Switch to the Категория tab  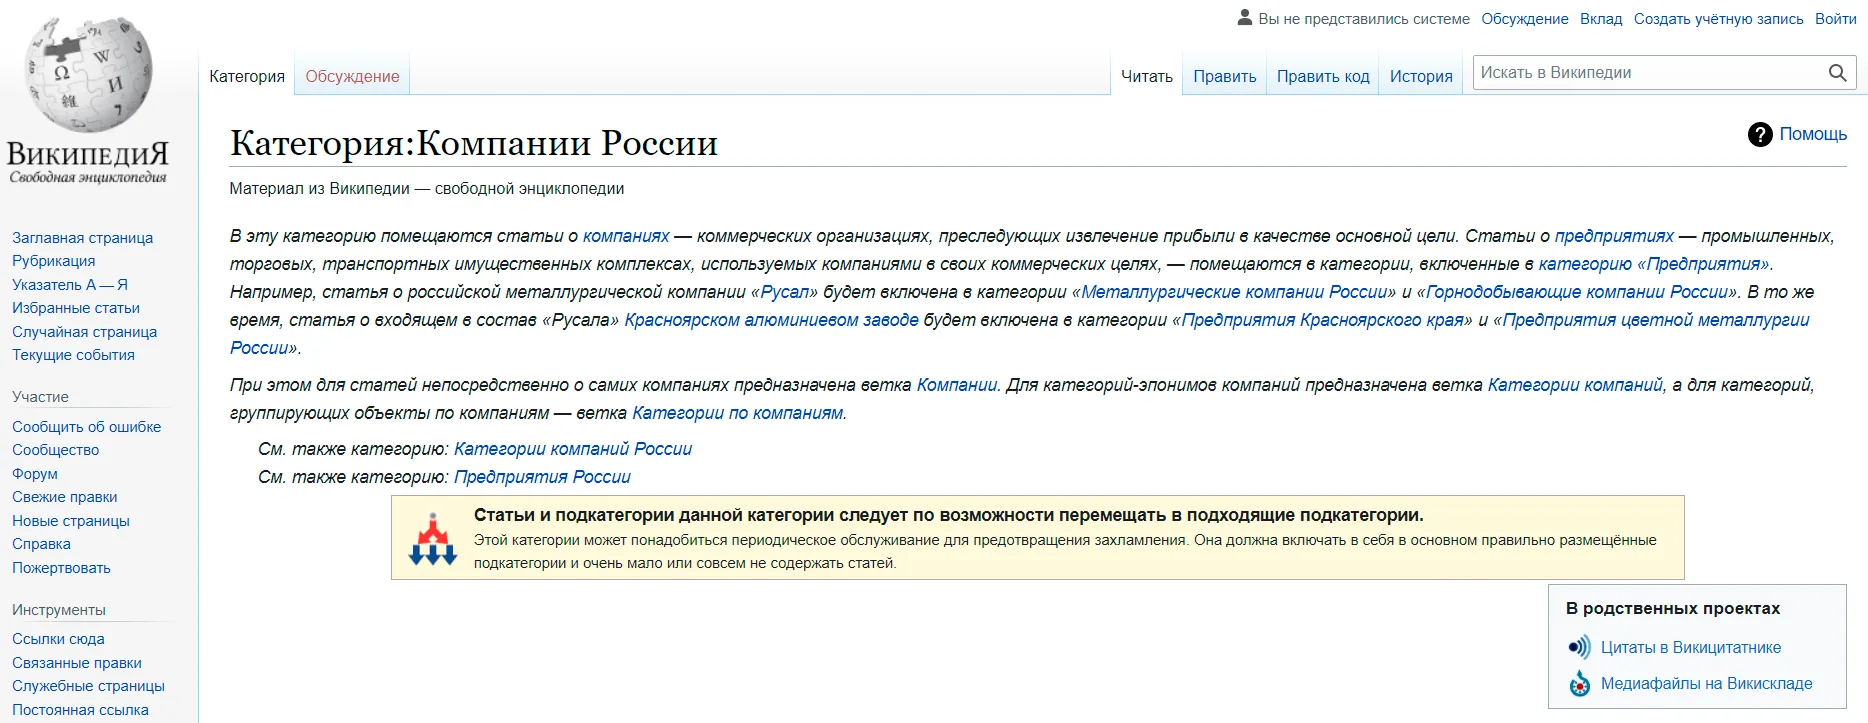click(x=247, y=76)
